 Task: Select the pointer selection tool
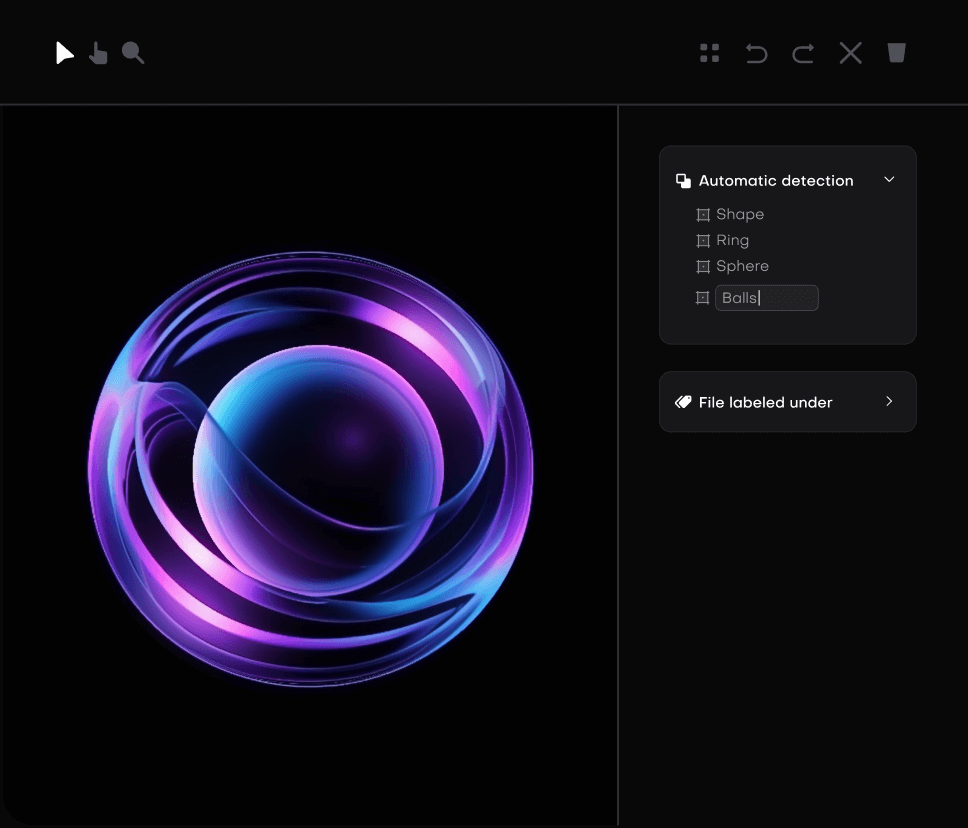[x=64, y=53]
